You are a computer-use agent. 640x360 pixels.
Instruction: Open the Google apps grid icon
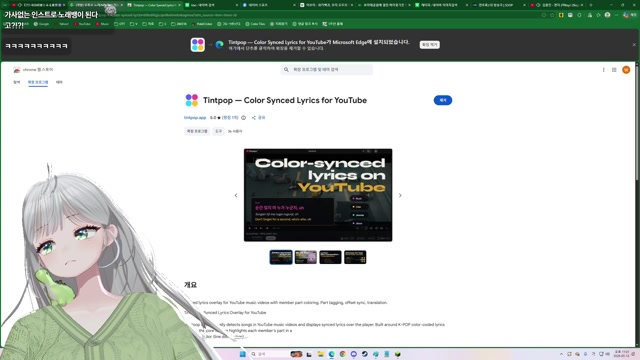(614, 70)
